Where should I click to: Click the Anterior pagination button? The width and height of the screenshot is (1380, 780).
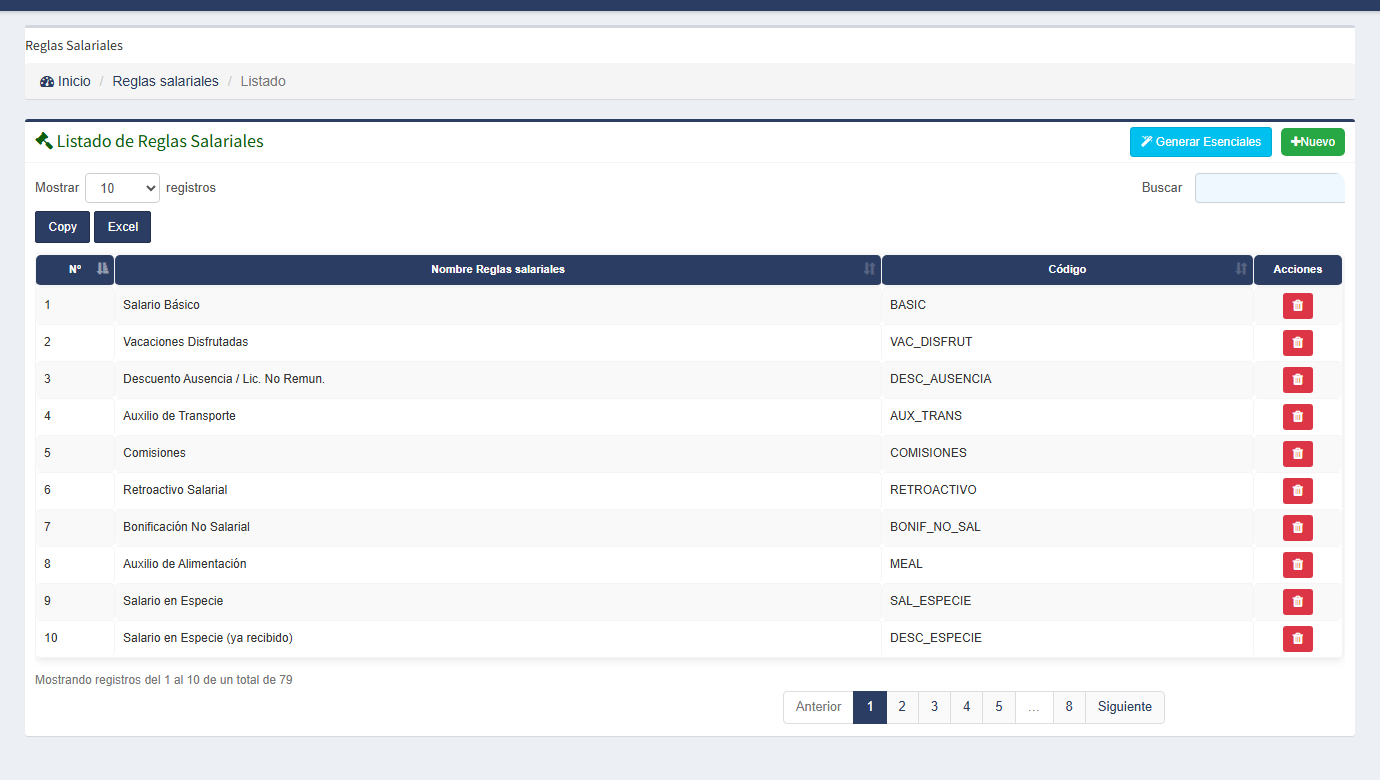click(818, 707)
